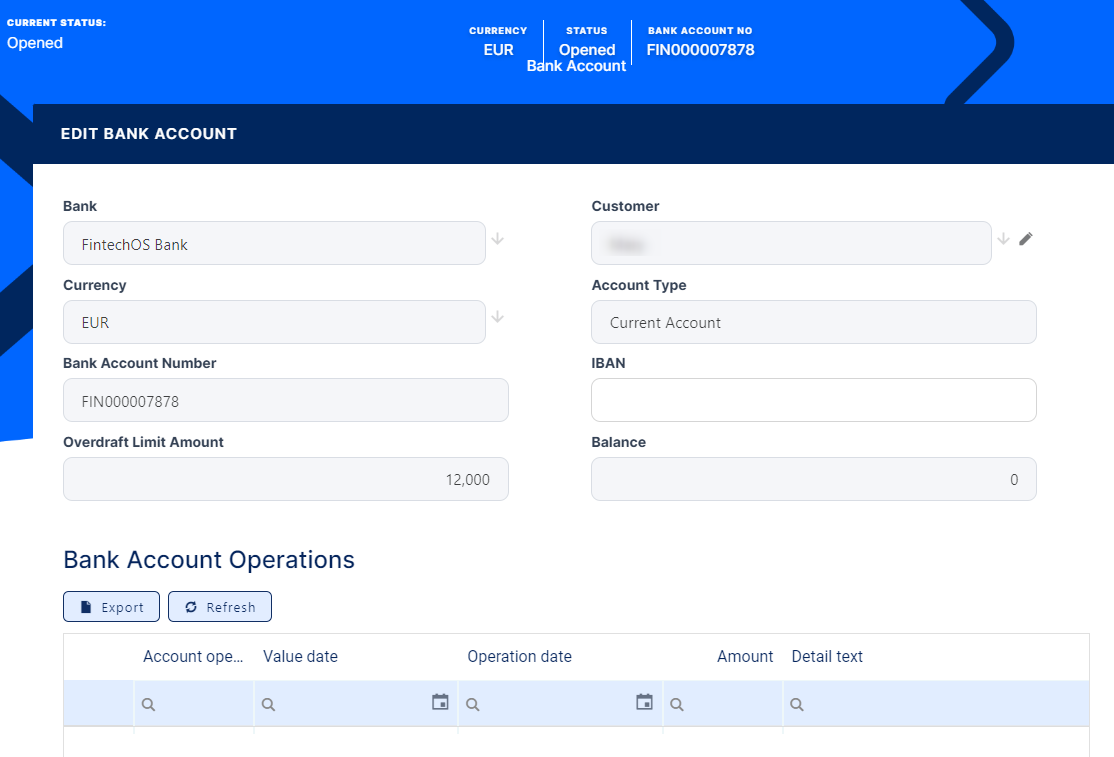Click search icon in Account operation filter
Image resolution: width=1114 pixels, height=757 pixels.
[x=148, y=705]
